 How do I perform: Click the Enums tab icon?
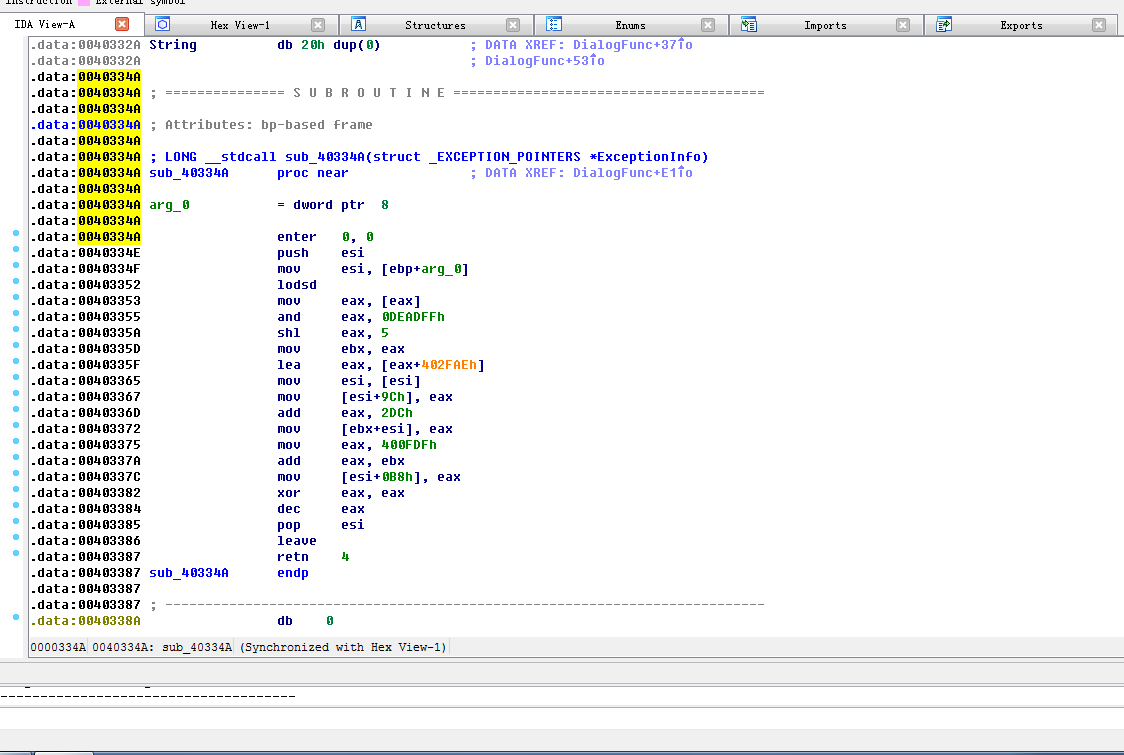point(553,24)
